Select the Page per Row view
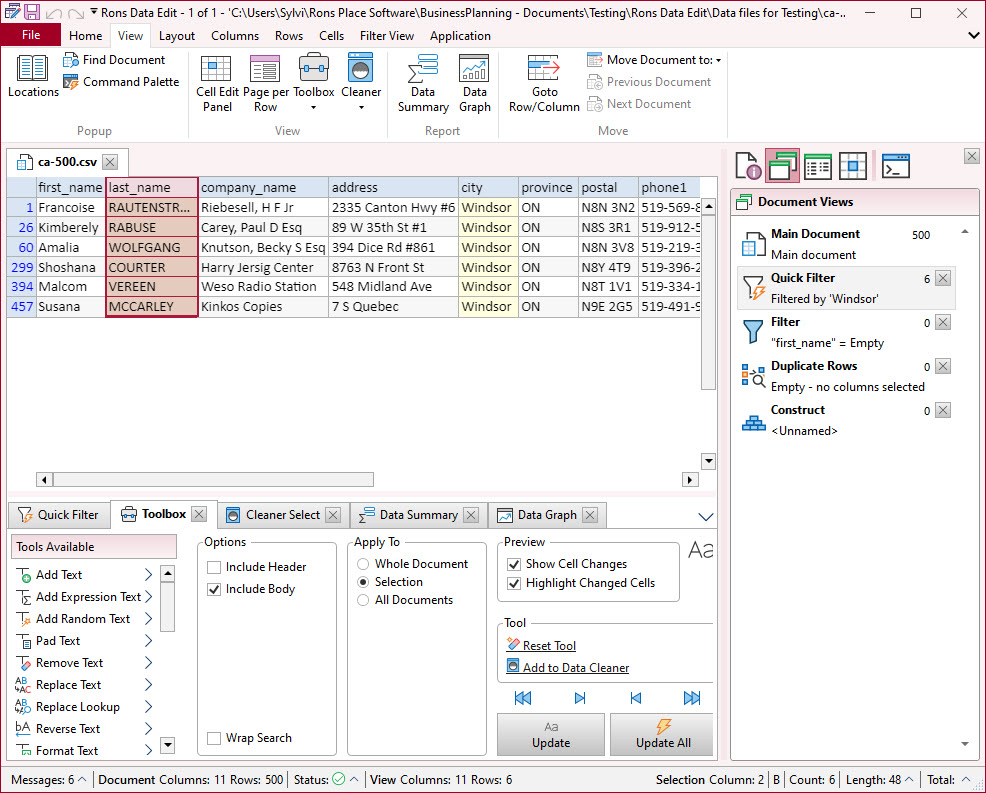986x793 pixels. [265, 70]
